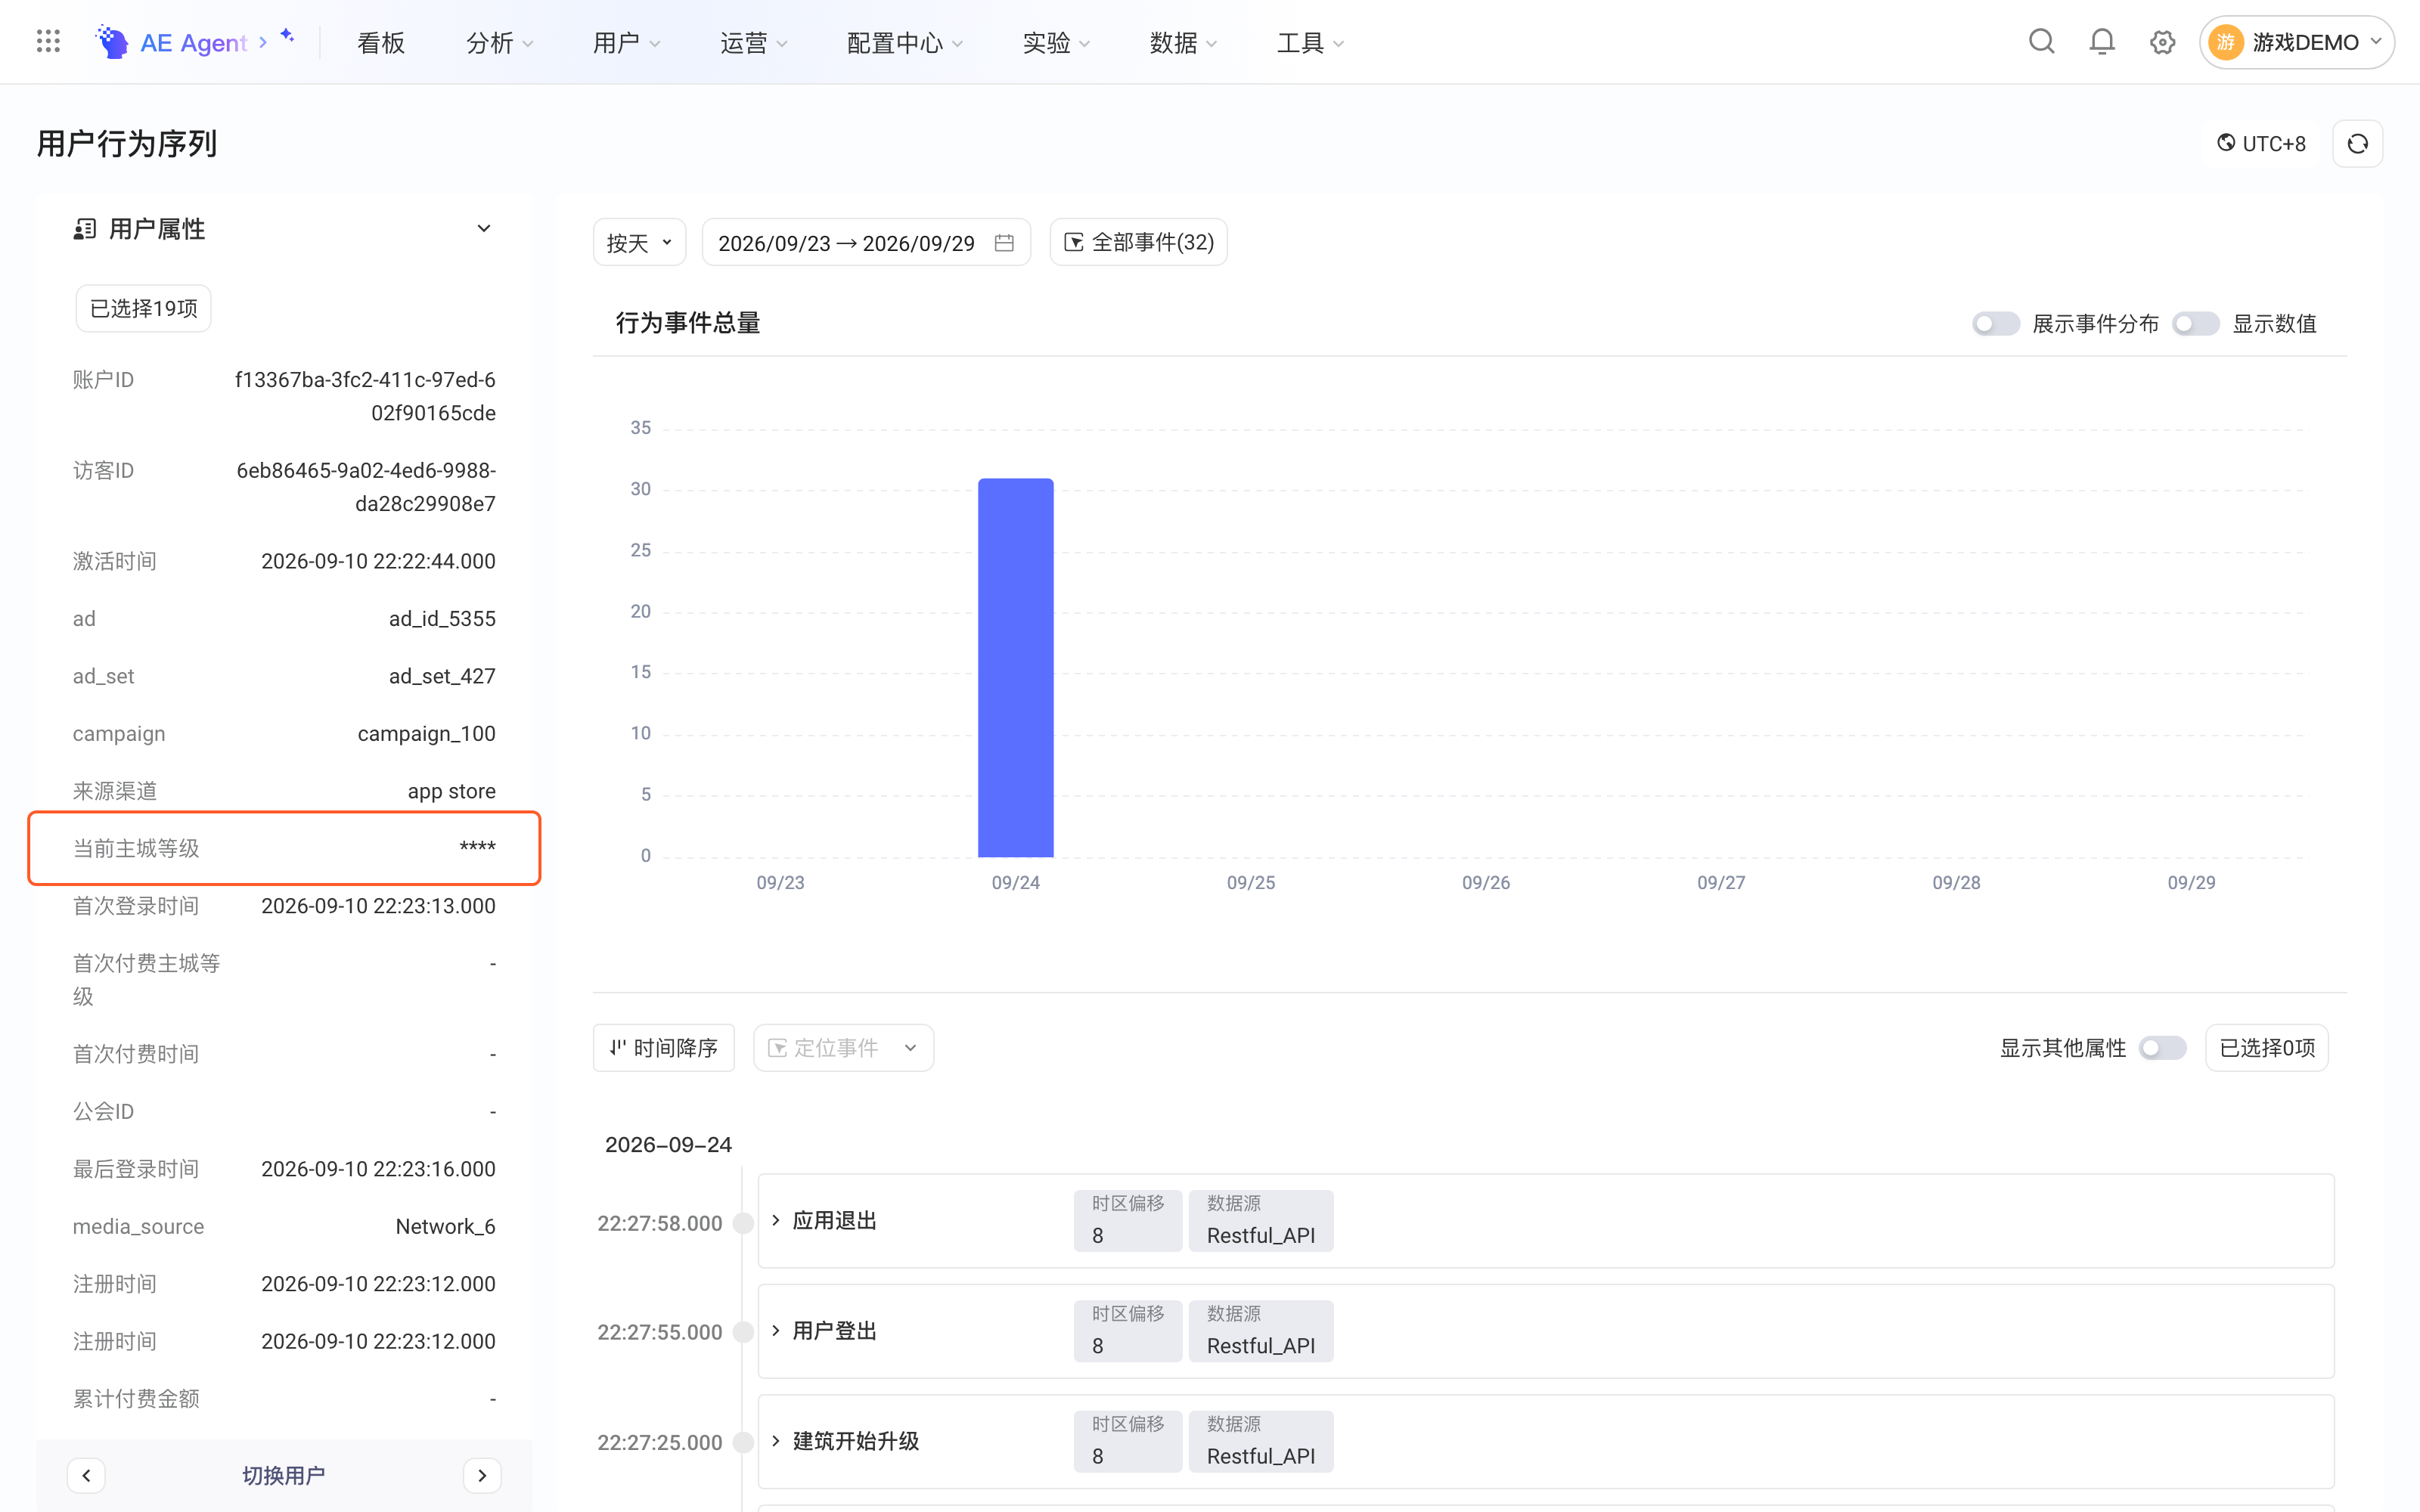Toggle 显示数值 switch
This screenshot has width=2420, height=1512.
(x=2195, y=324)
